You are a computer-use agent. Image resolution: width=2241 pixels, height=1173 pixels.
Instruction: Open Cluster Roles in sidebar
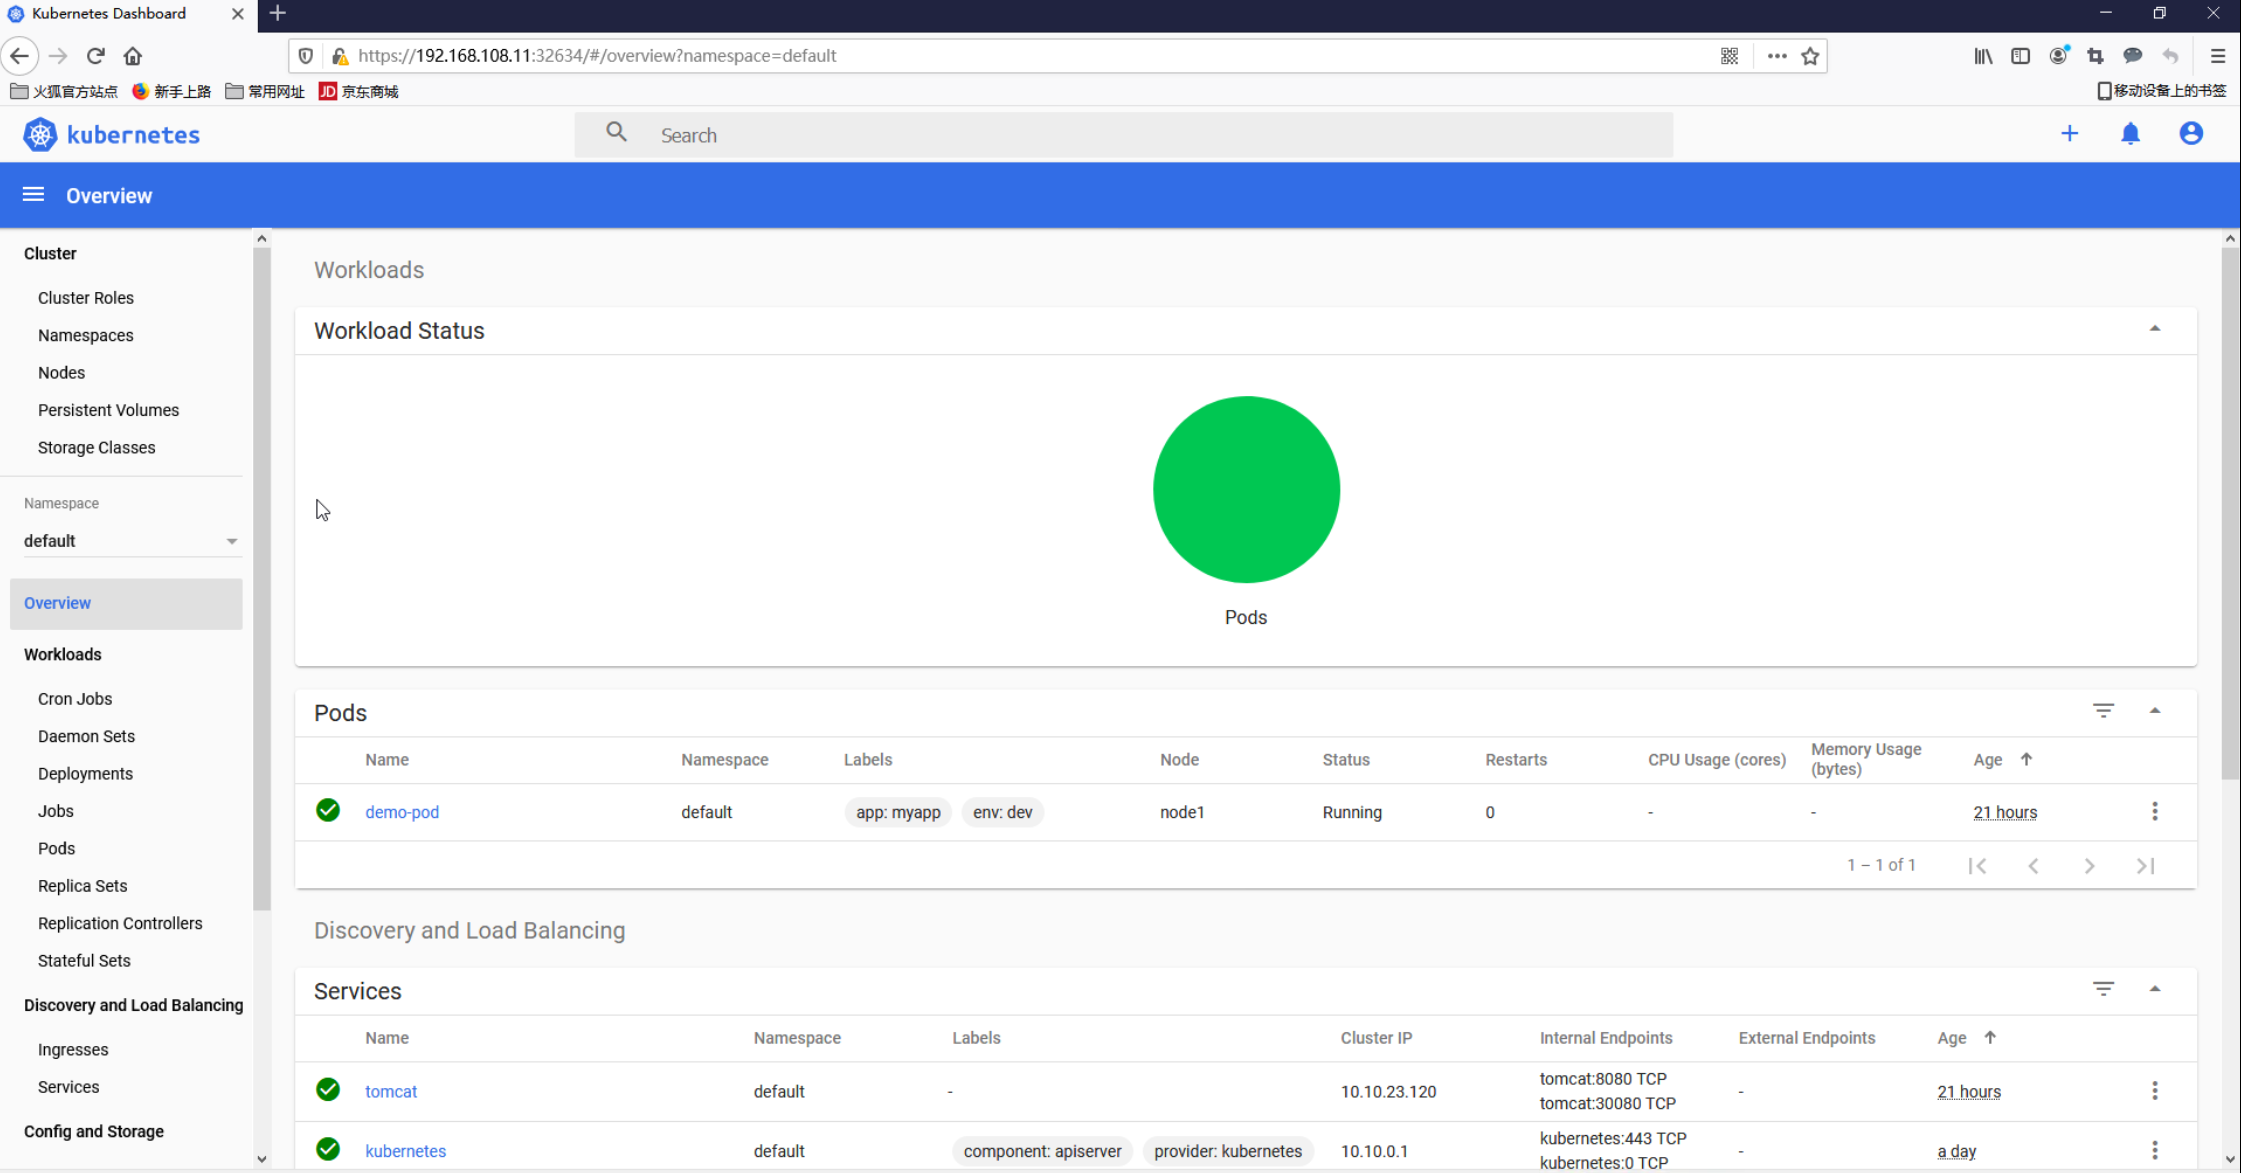point(86,298)
